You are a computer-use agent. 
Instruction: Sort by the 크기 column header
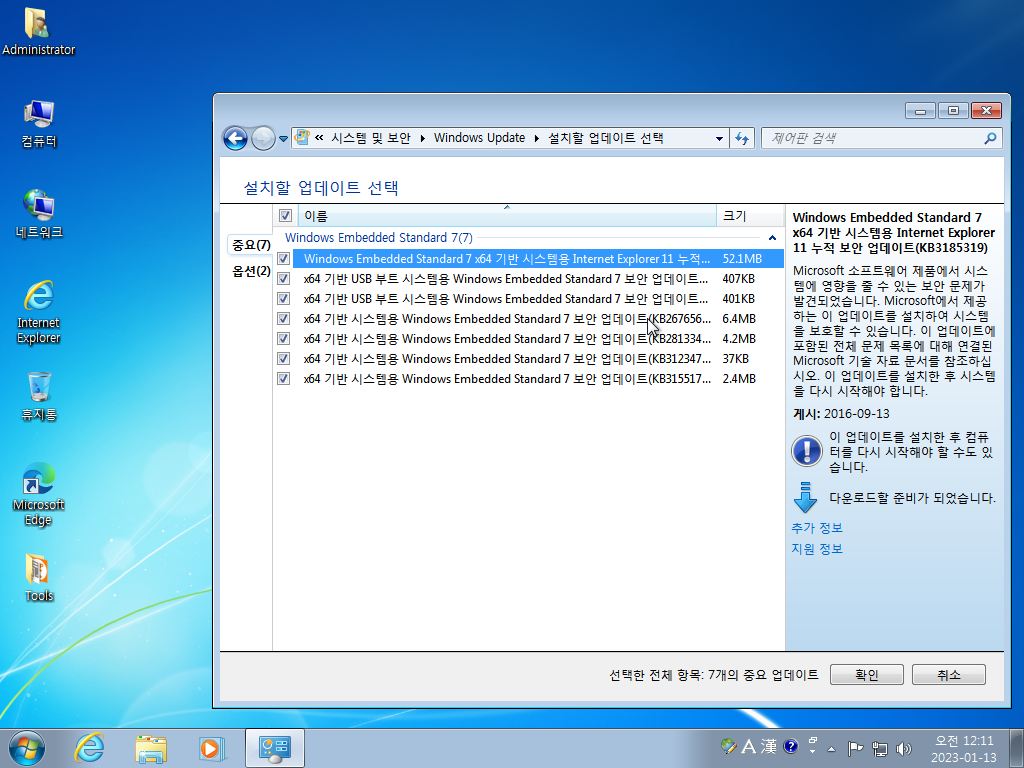click(750, 216)
